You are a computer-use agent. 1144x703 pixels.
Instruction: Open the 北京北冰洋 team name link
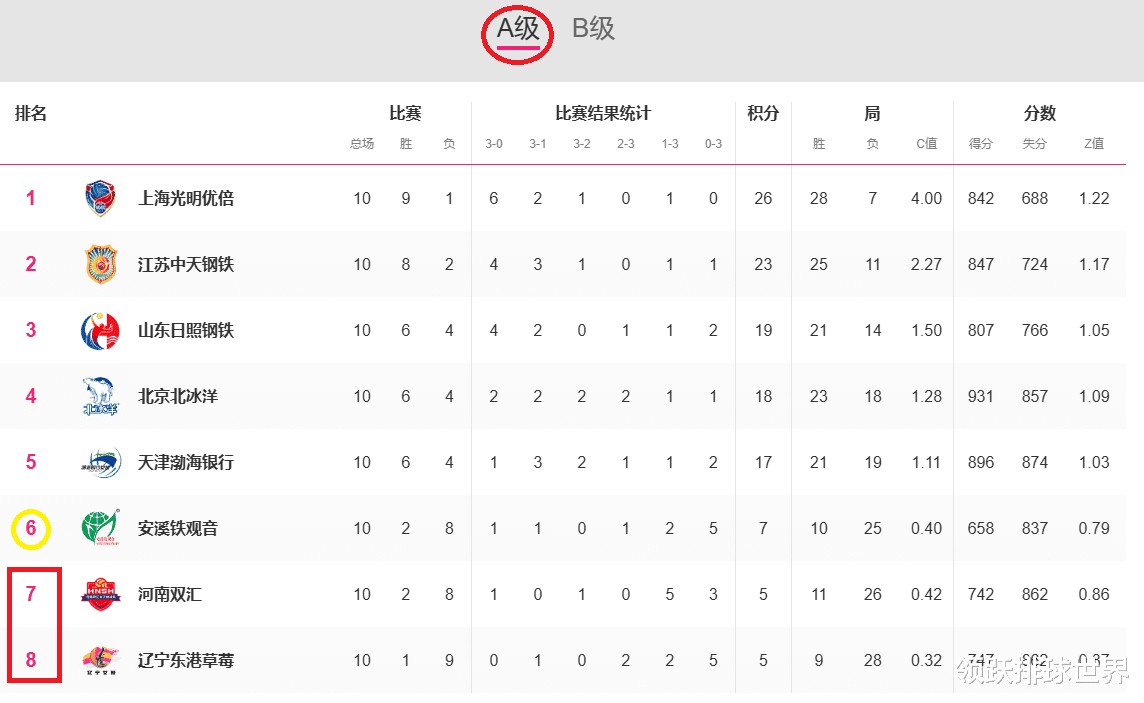(178, 396)
